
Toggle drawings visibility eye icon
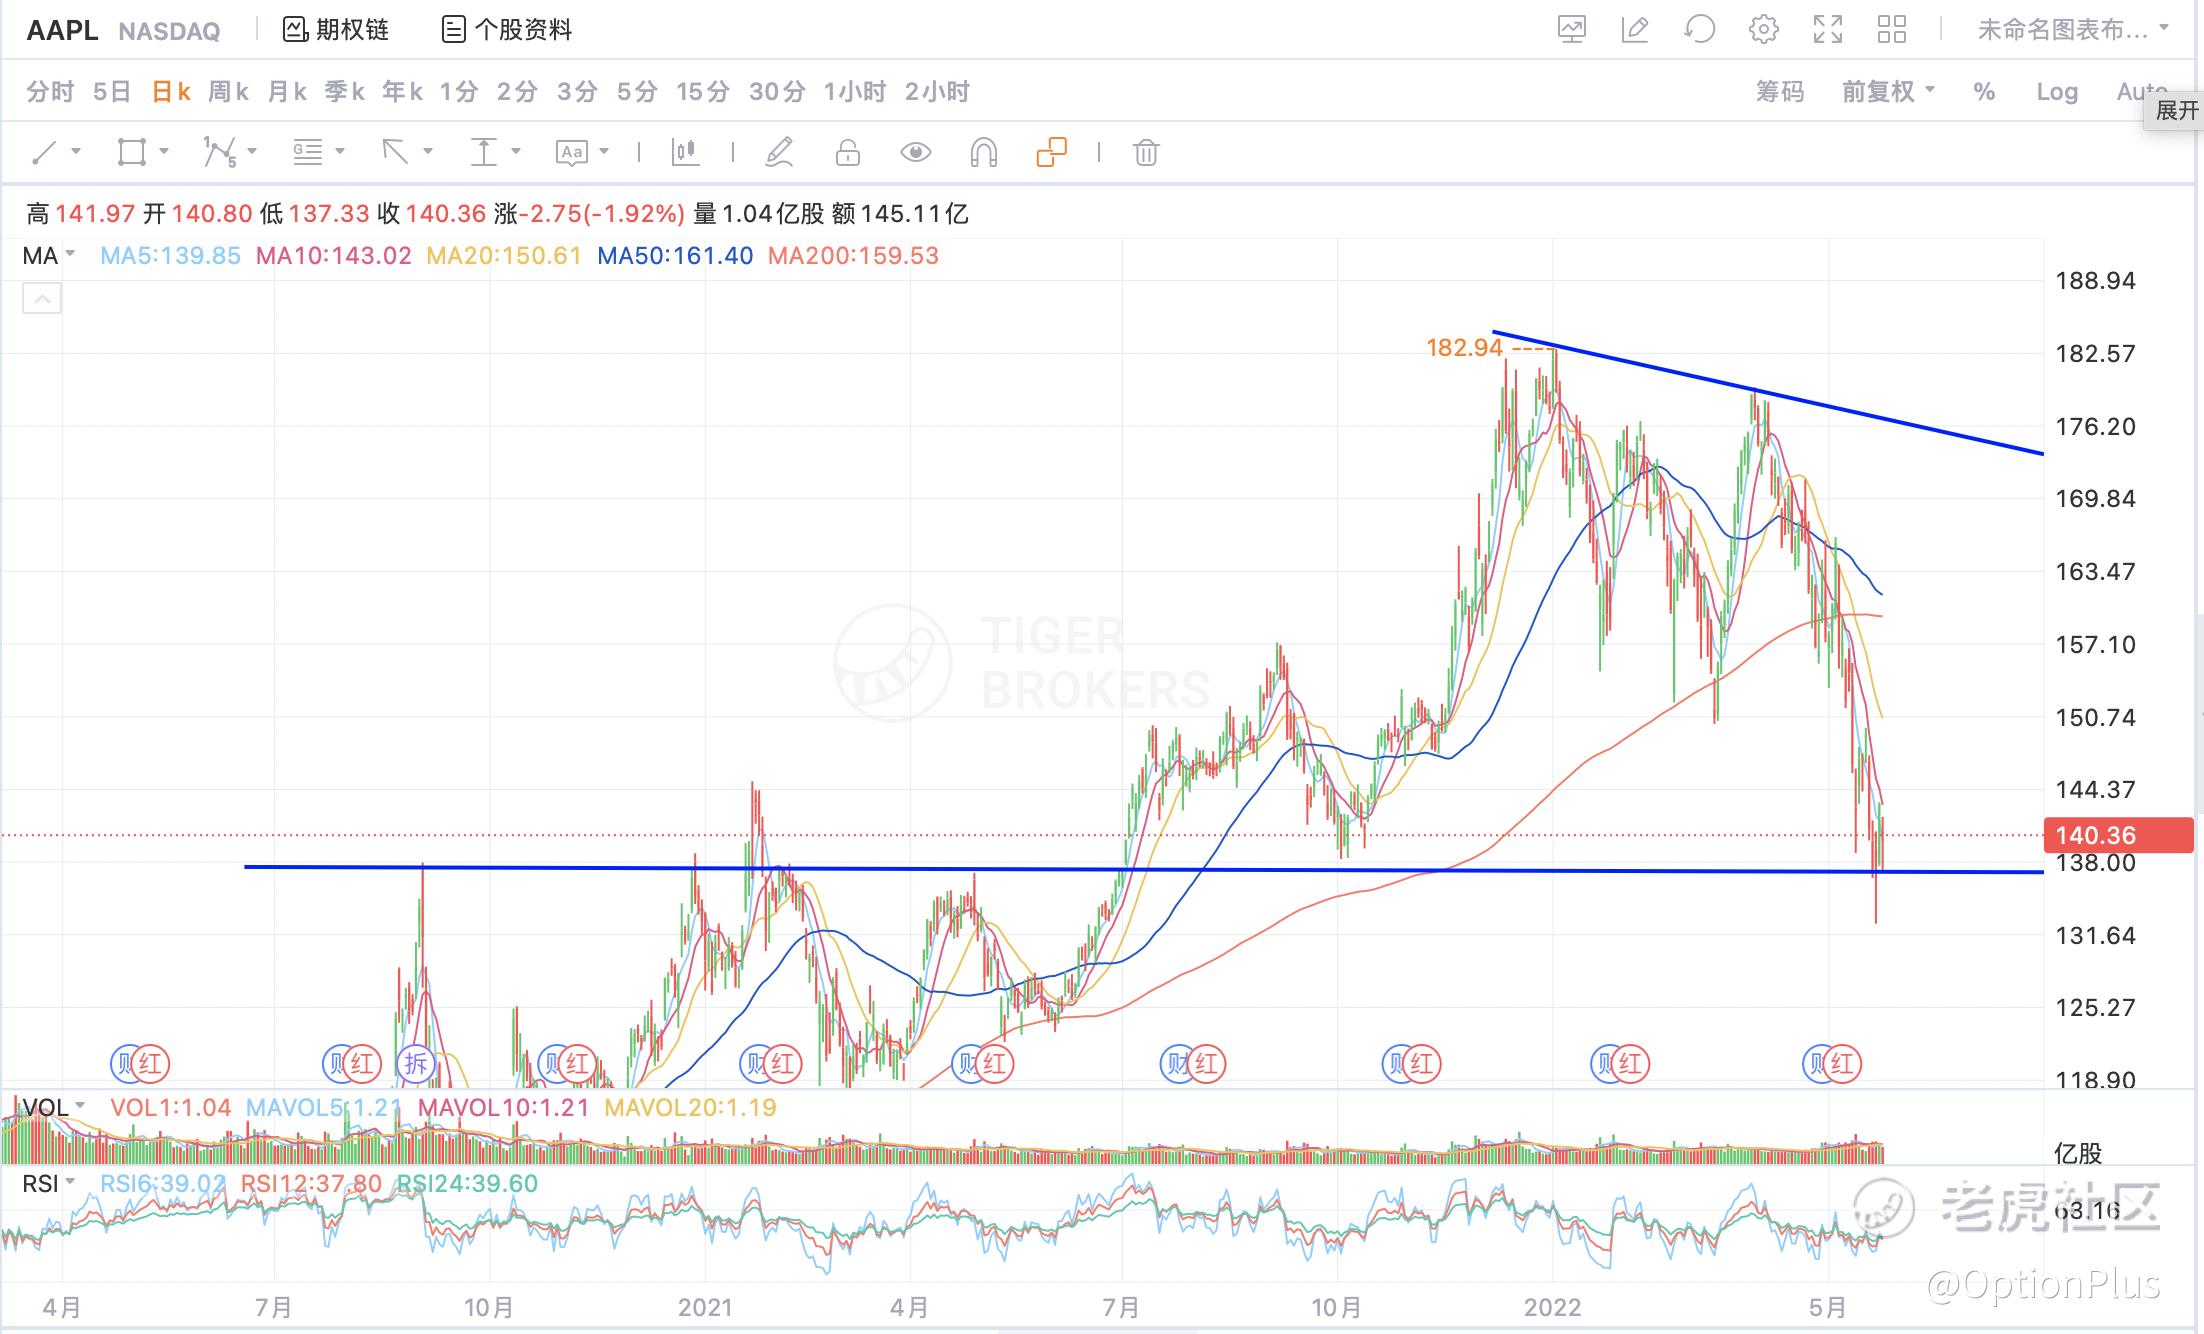pos(915,153)
